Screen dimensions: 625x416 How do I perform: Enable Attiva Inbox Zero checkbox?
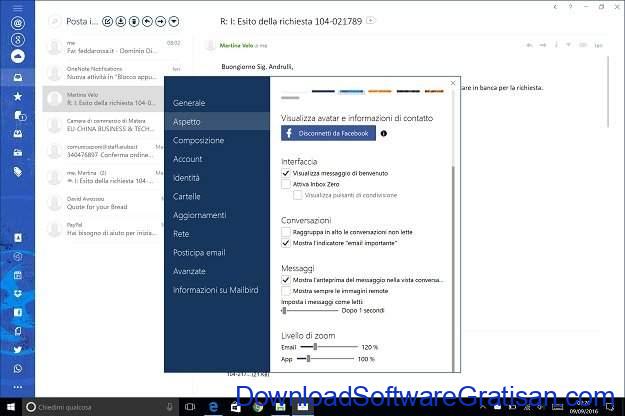[x=286, y=184]
